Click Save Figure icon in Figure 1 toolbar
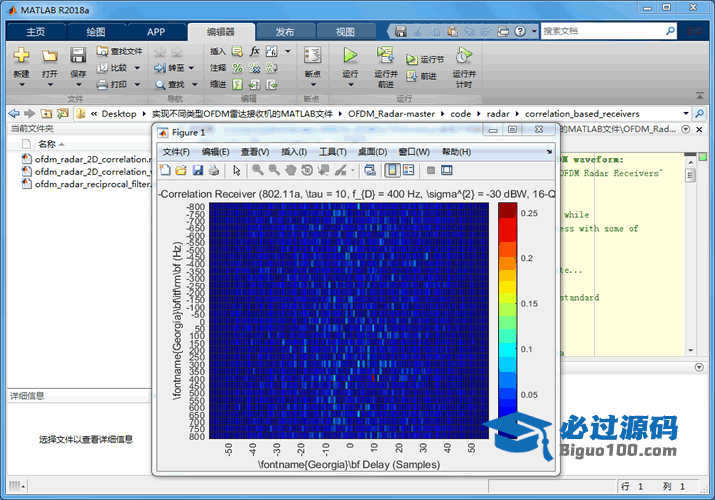 (x=197, y=170)
